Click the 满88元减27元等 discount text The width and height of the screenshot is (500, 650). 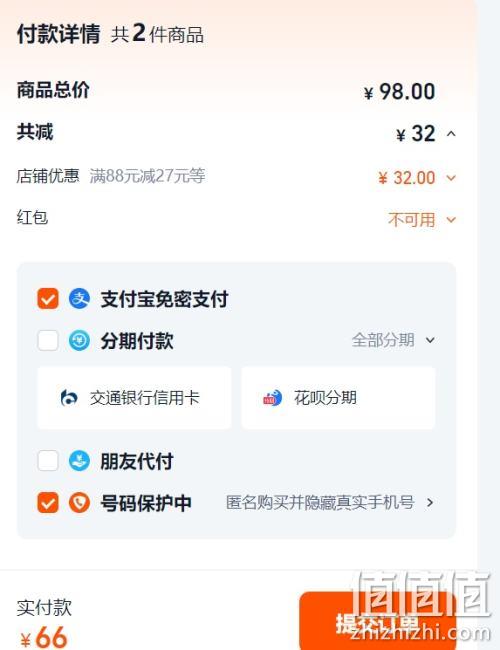click(x=148, y=176)
